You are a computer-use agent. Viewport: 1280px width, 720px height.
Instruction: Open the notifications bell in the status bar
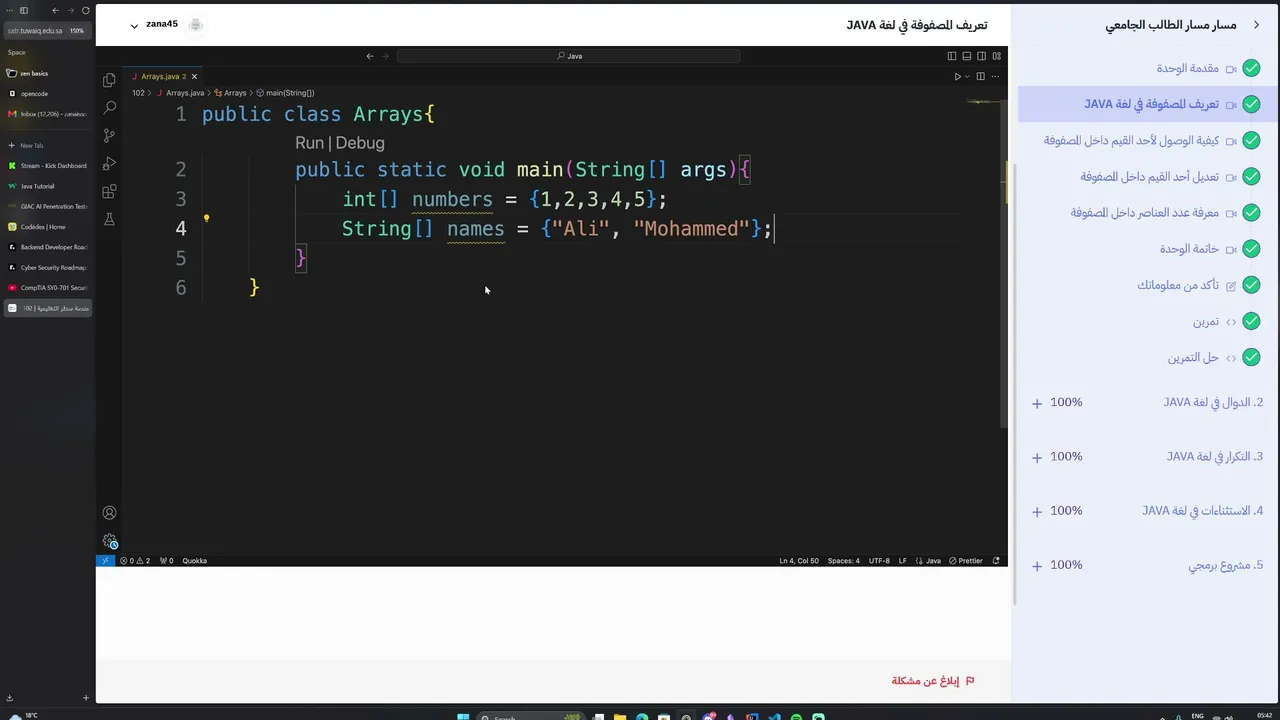996,561
